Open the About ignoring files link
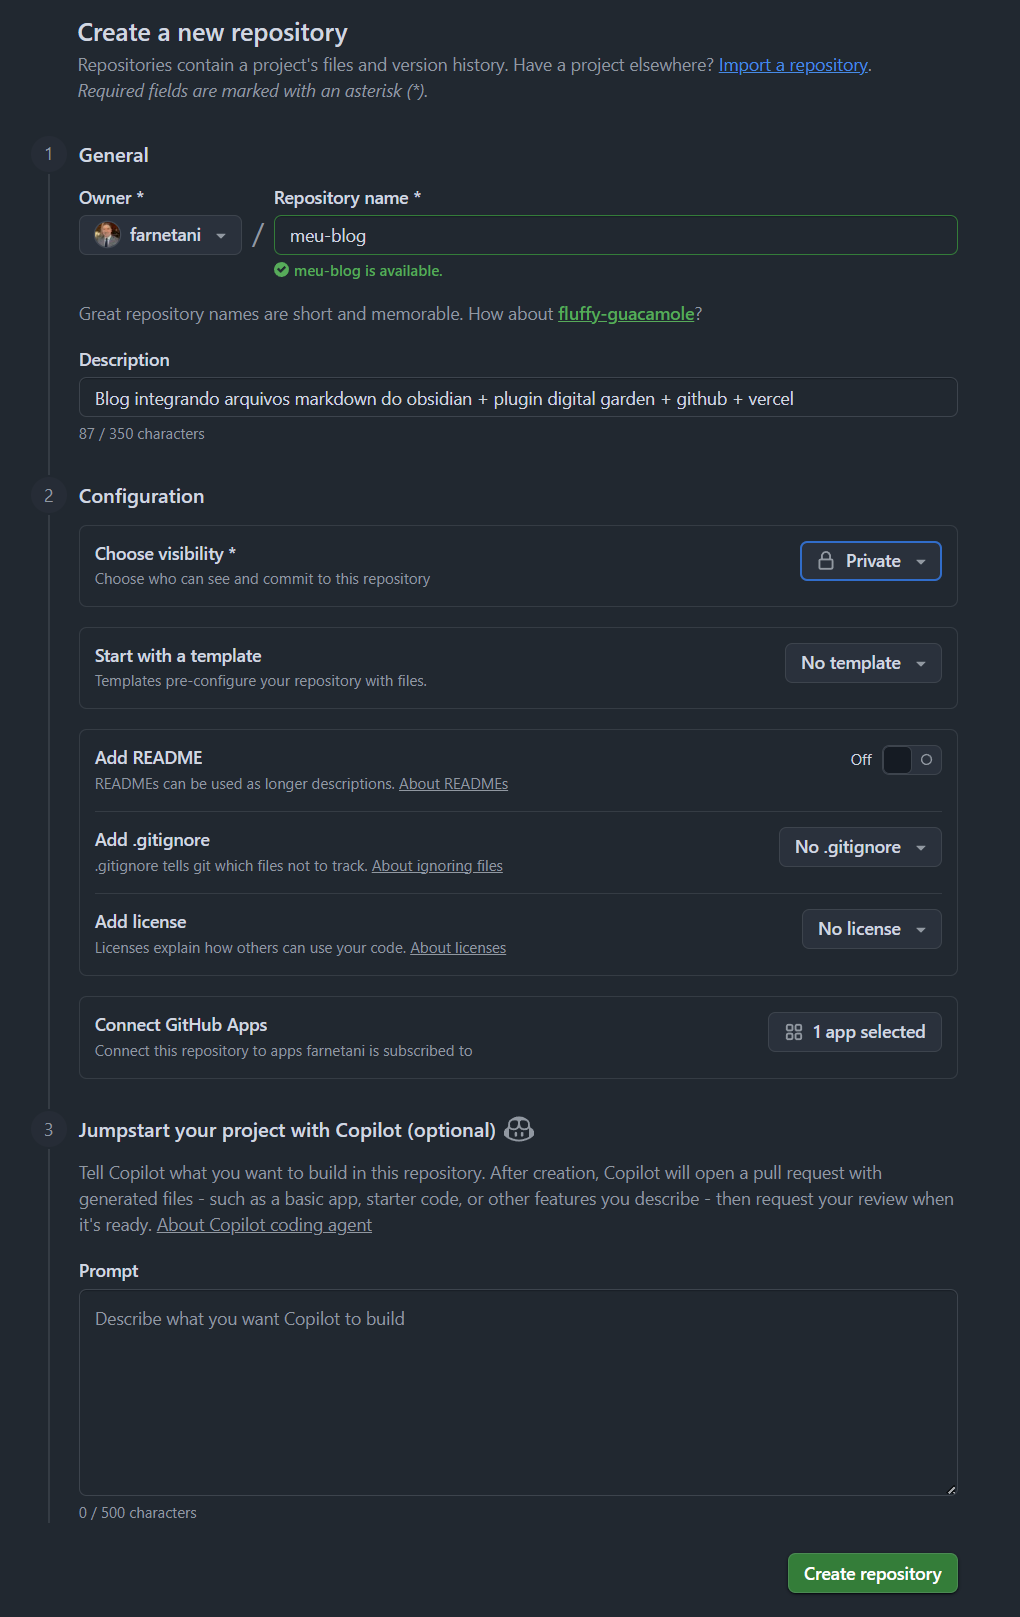Screen dimensions: 1020x1617 [x=437, y=866]
